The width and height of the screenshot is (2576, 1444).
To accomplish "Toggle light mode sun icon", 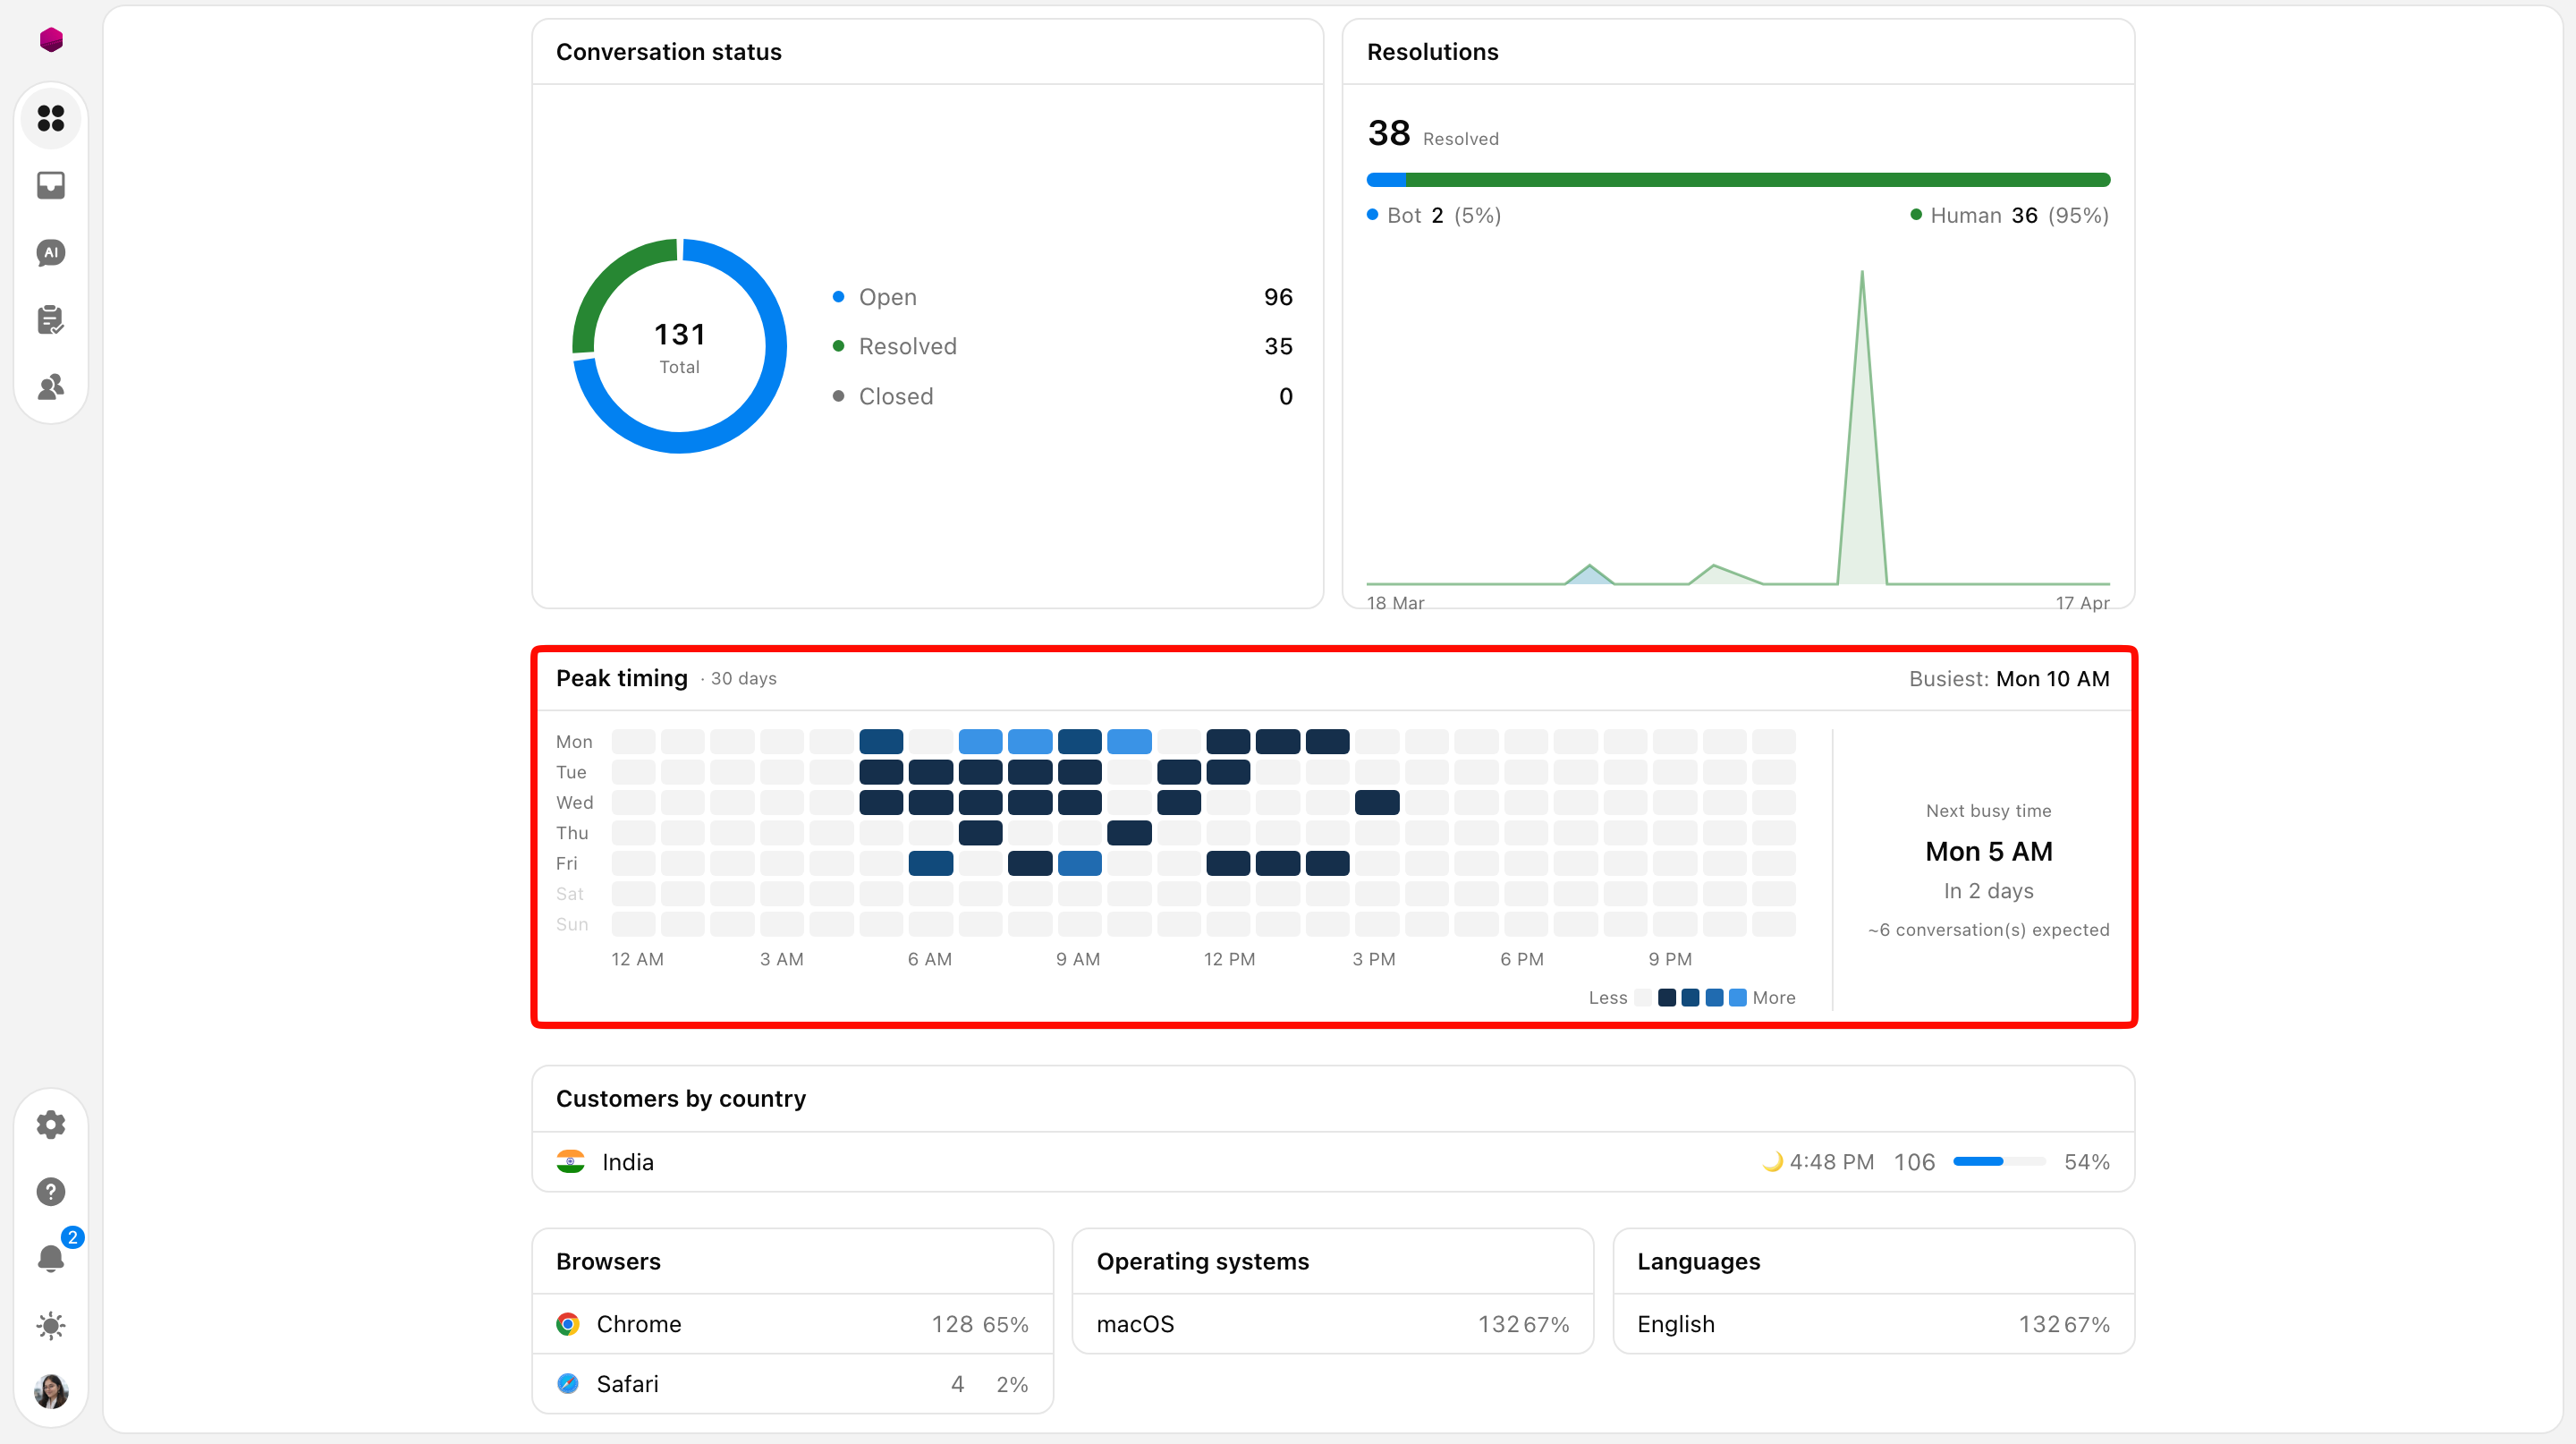I will pos(51,1326).
